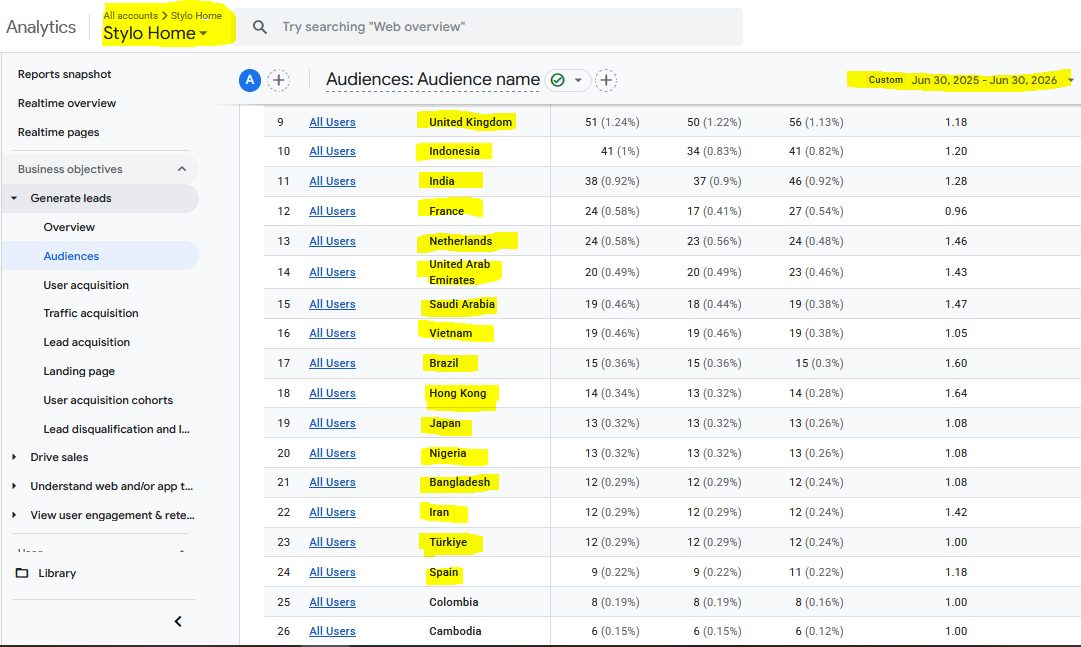Image resolution: width=1081 pixels, height=647 pixels.
Task: Collapse the Generate leads group
Action: click(14, 198)
